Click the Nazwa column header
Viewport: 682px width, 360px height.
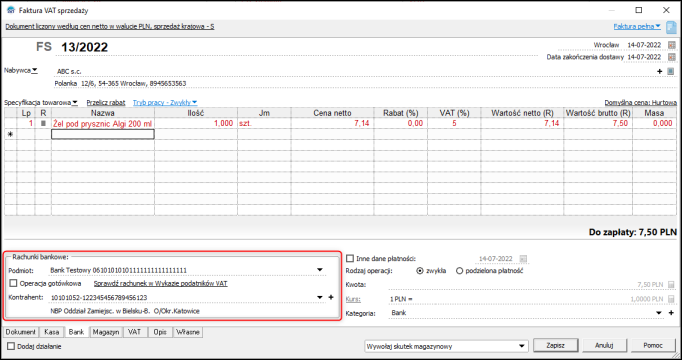click(103, 113)
